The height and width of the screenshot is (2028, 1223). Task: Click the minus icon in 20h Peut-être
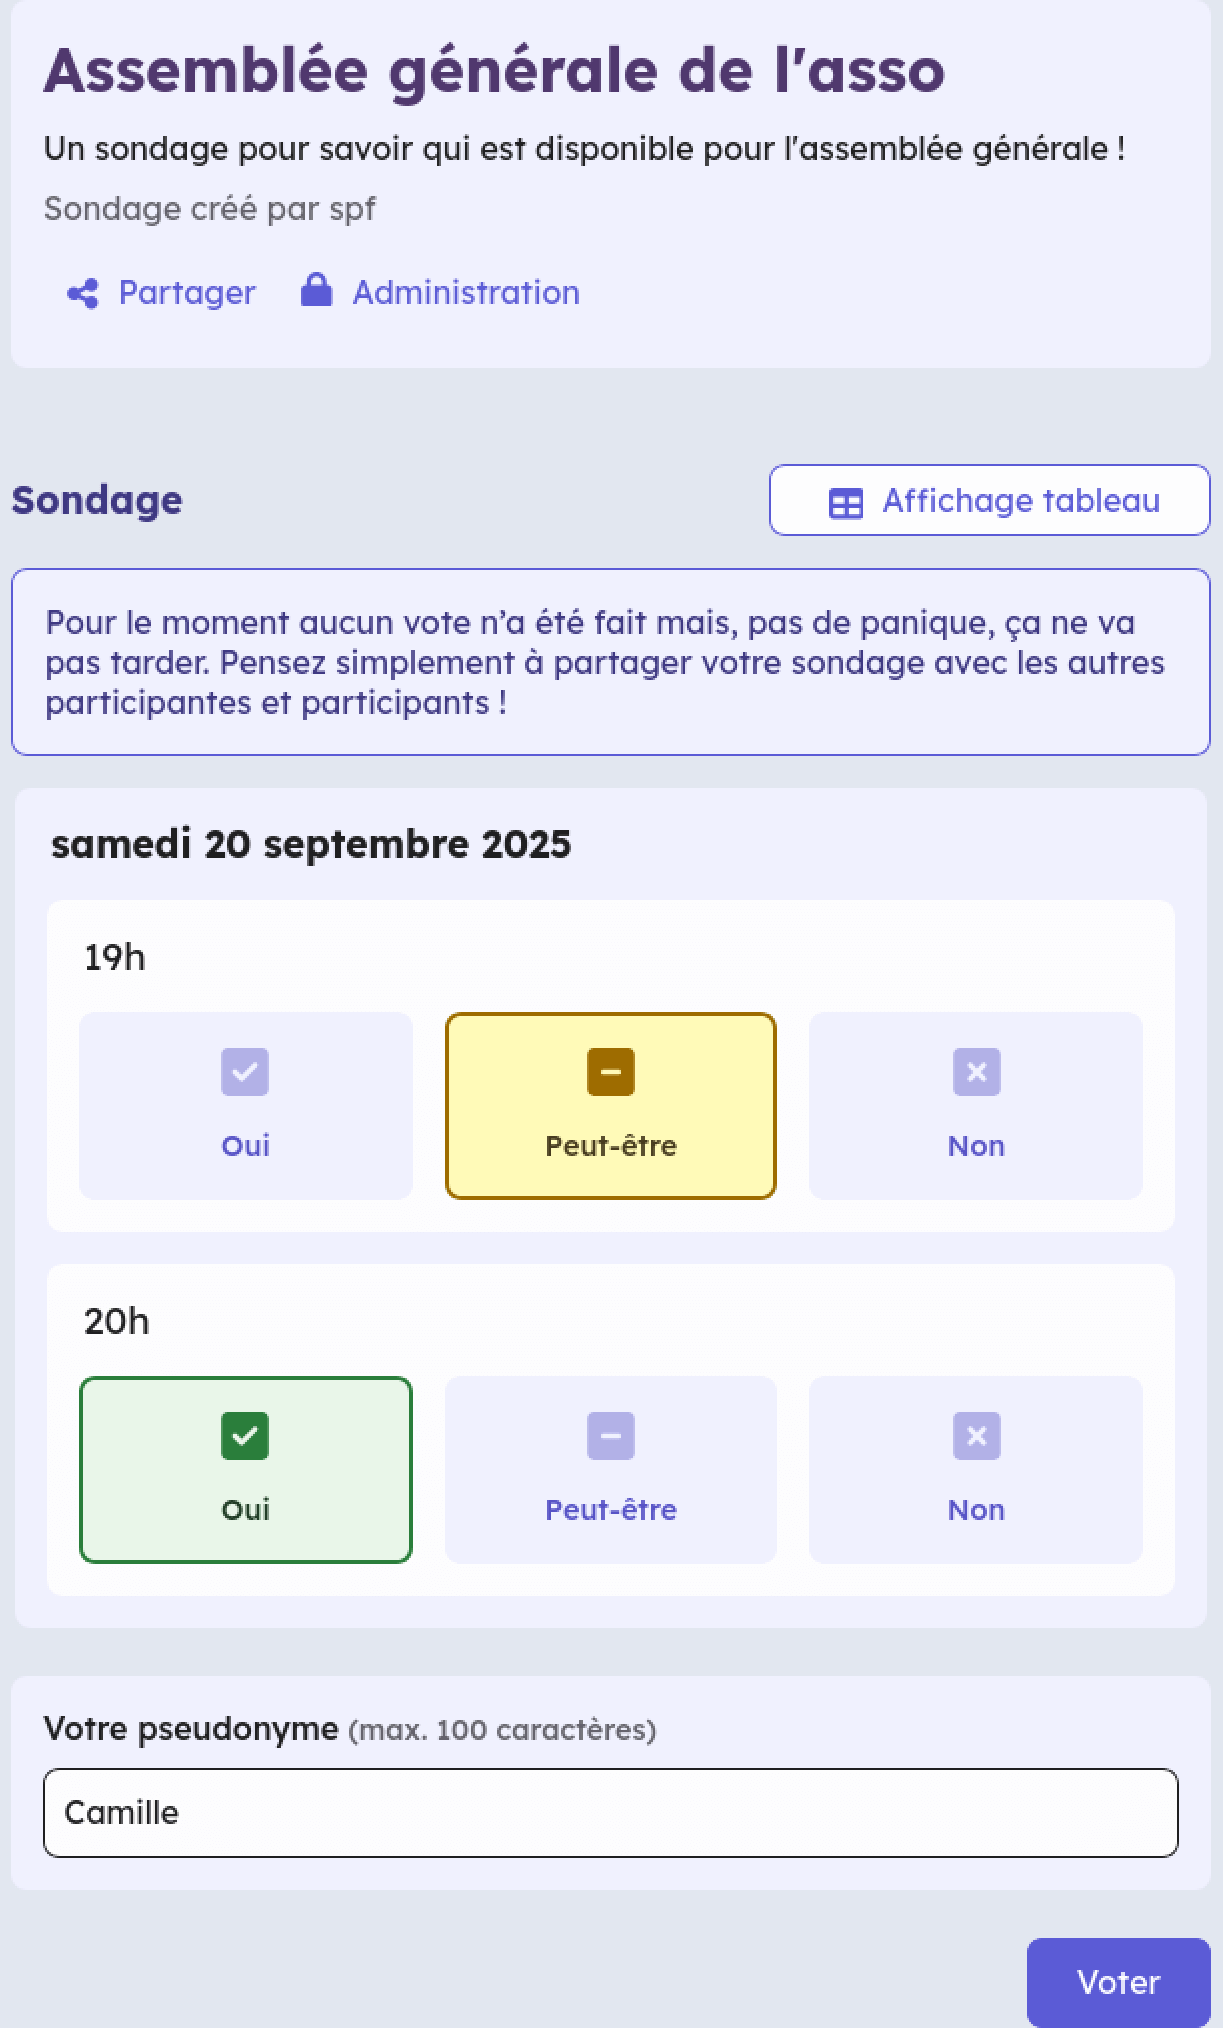611,1436
